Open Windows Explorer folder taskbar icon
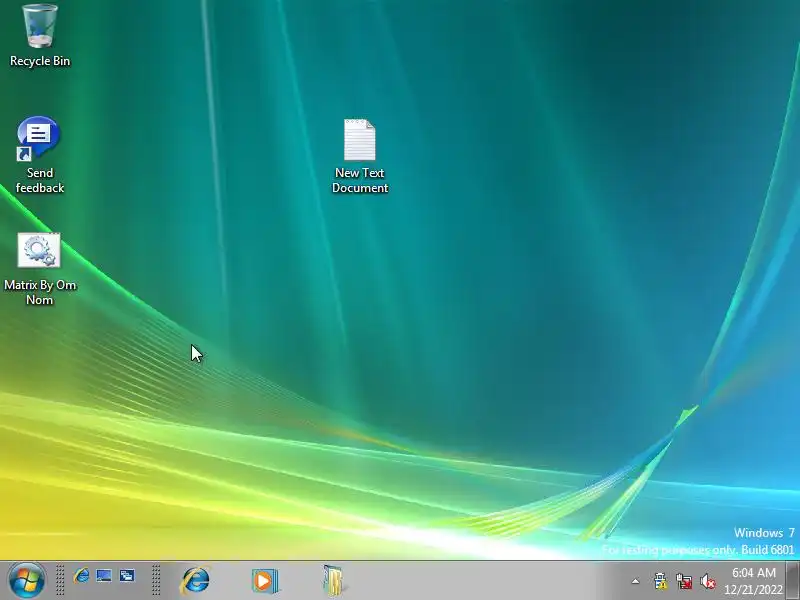The width and height of the screenshot is (800, 600). [333, 581]
